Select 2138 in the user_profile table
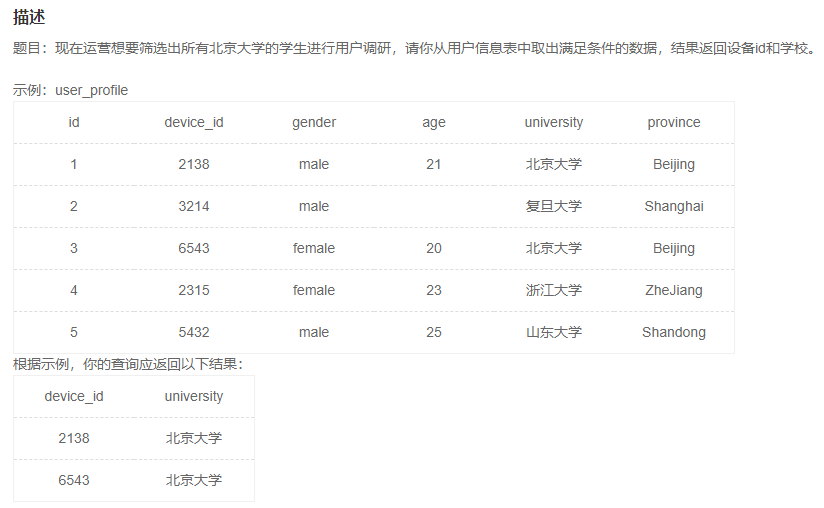 194,164
